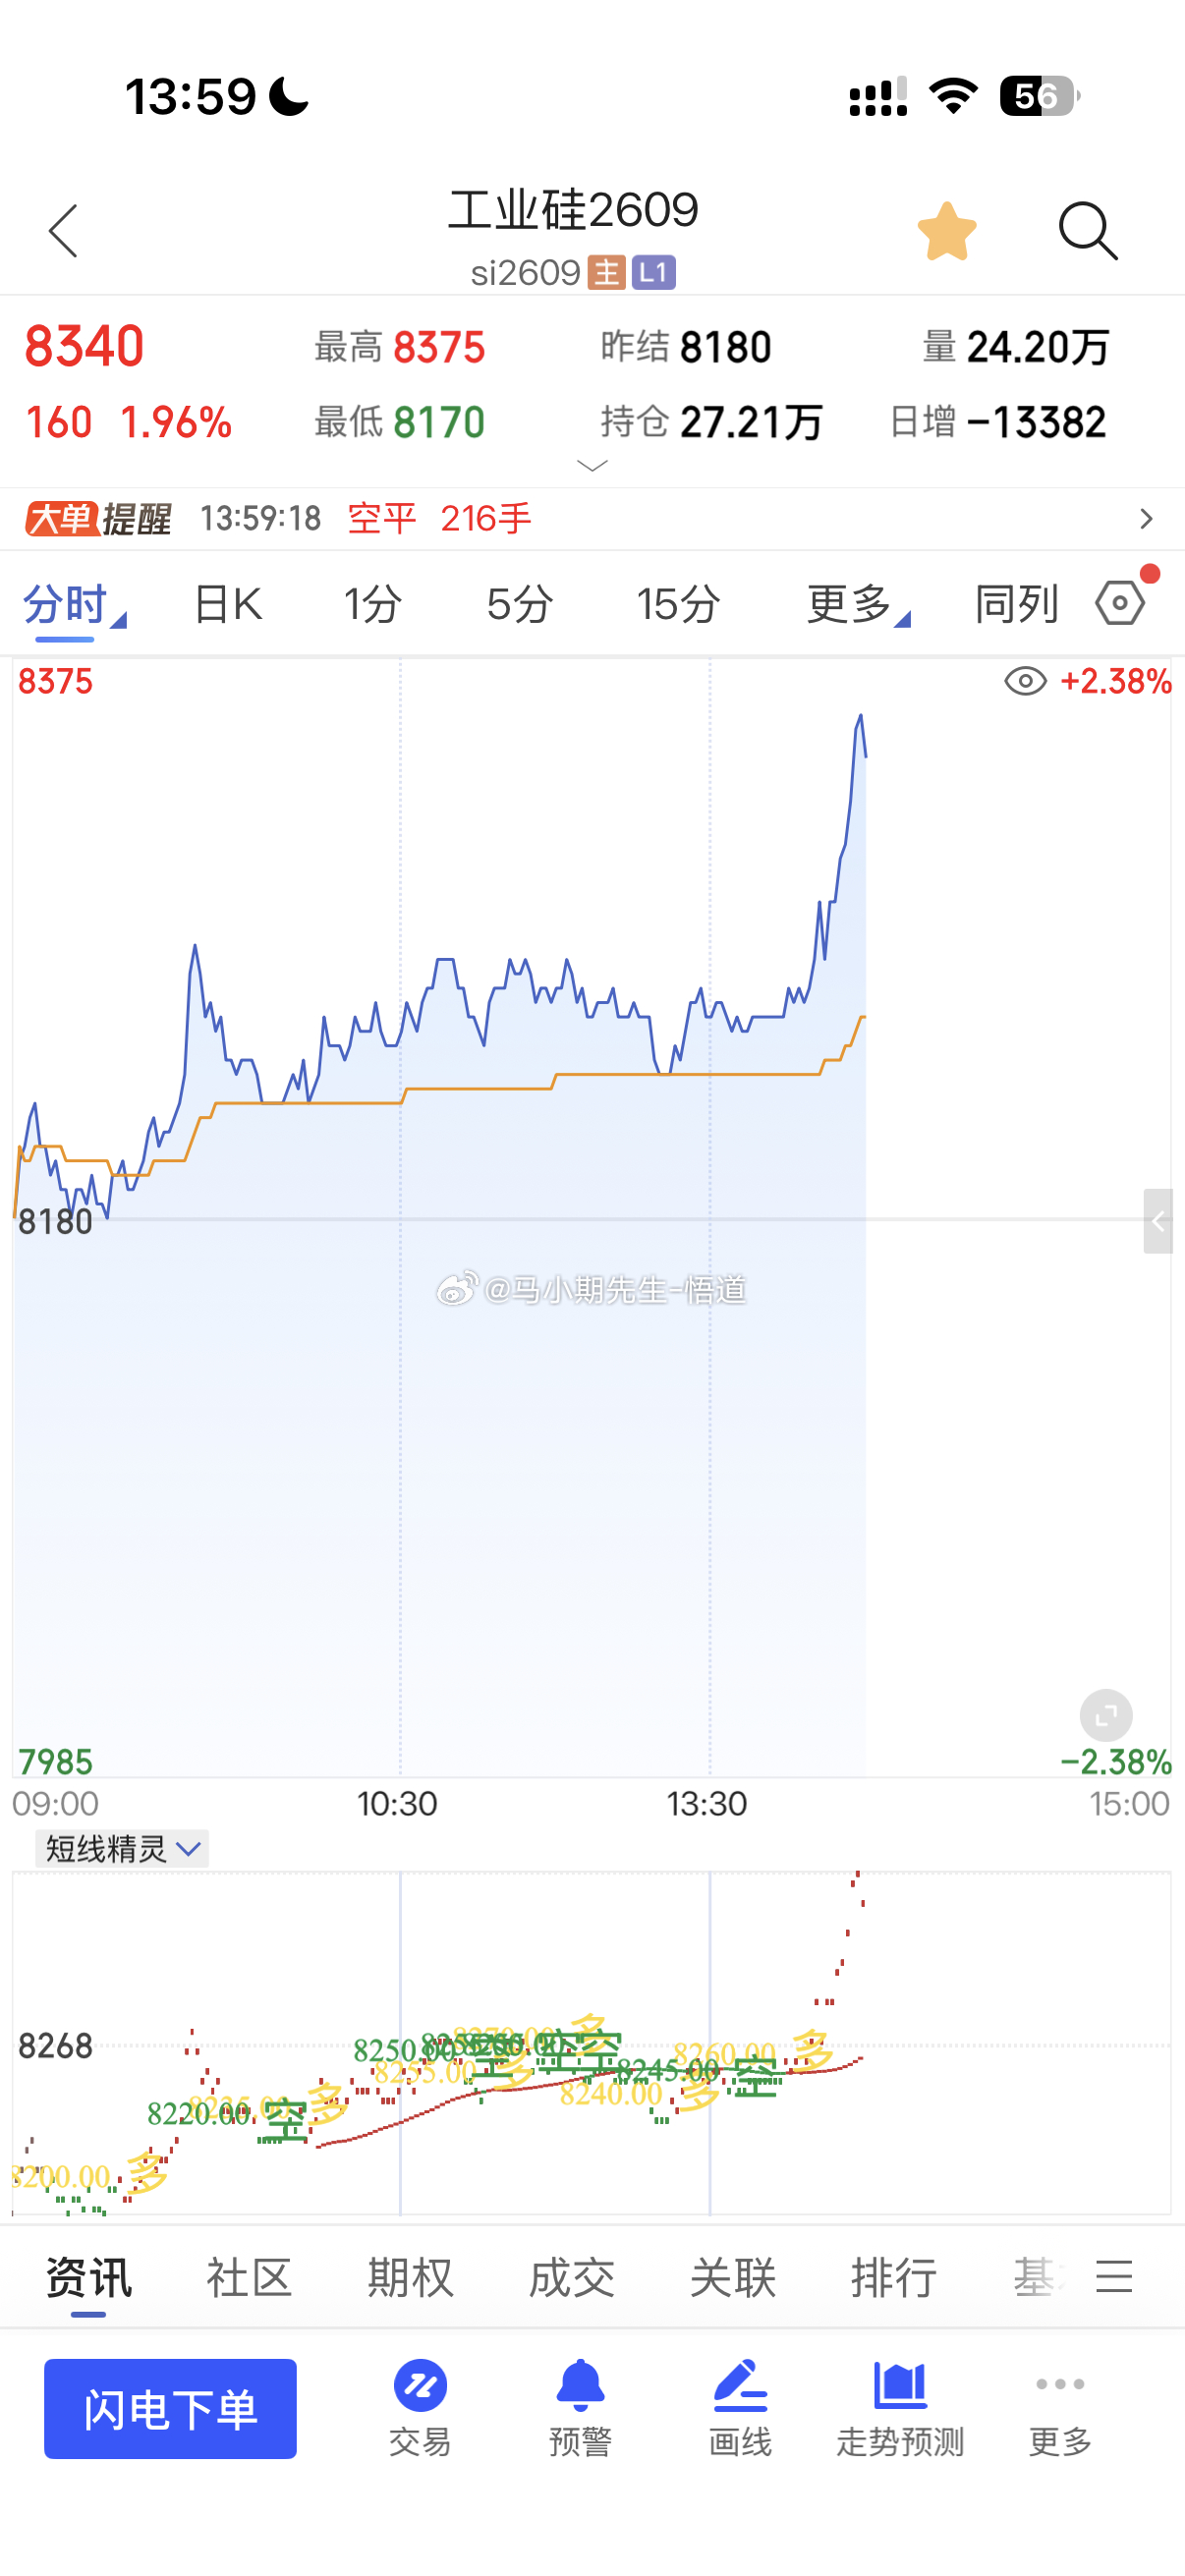Image resolution: width=1185 pixels, height=2576 pixels.
Task: Go back using the left arrow
Action: point(63,231)
